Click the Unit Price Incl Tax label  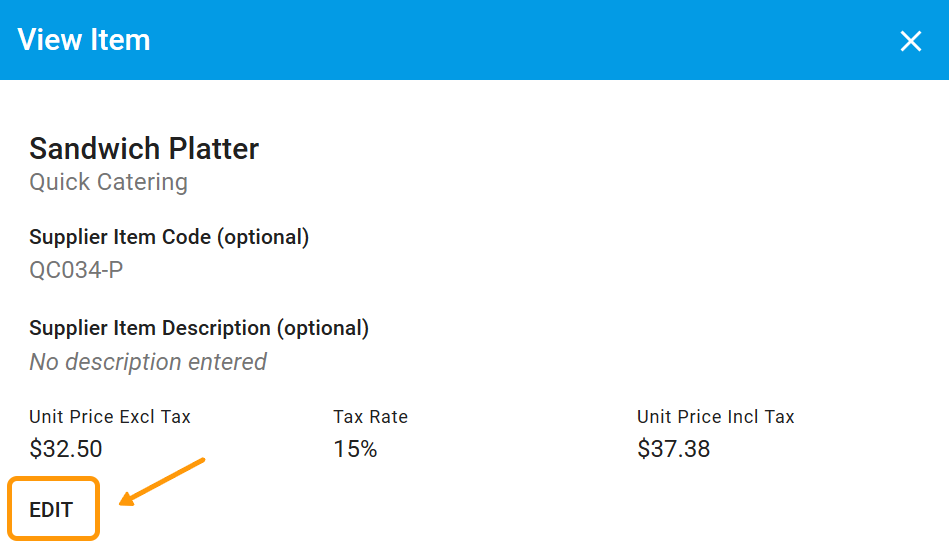tap(715, 417)
